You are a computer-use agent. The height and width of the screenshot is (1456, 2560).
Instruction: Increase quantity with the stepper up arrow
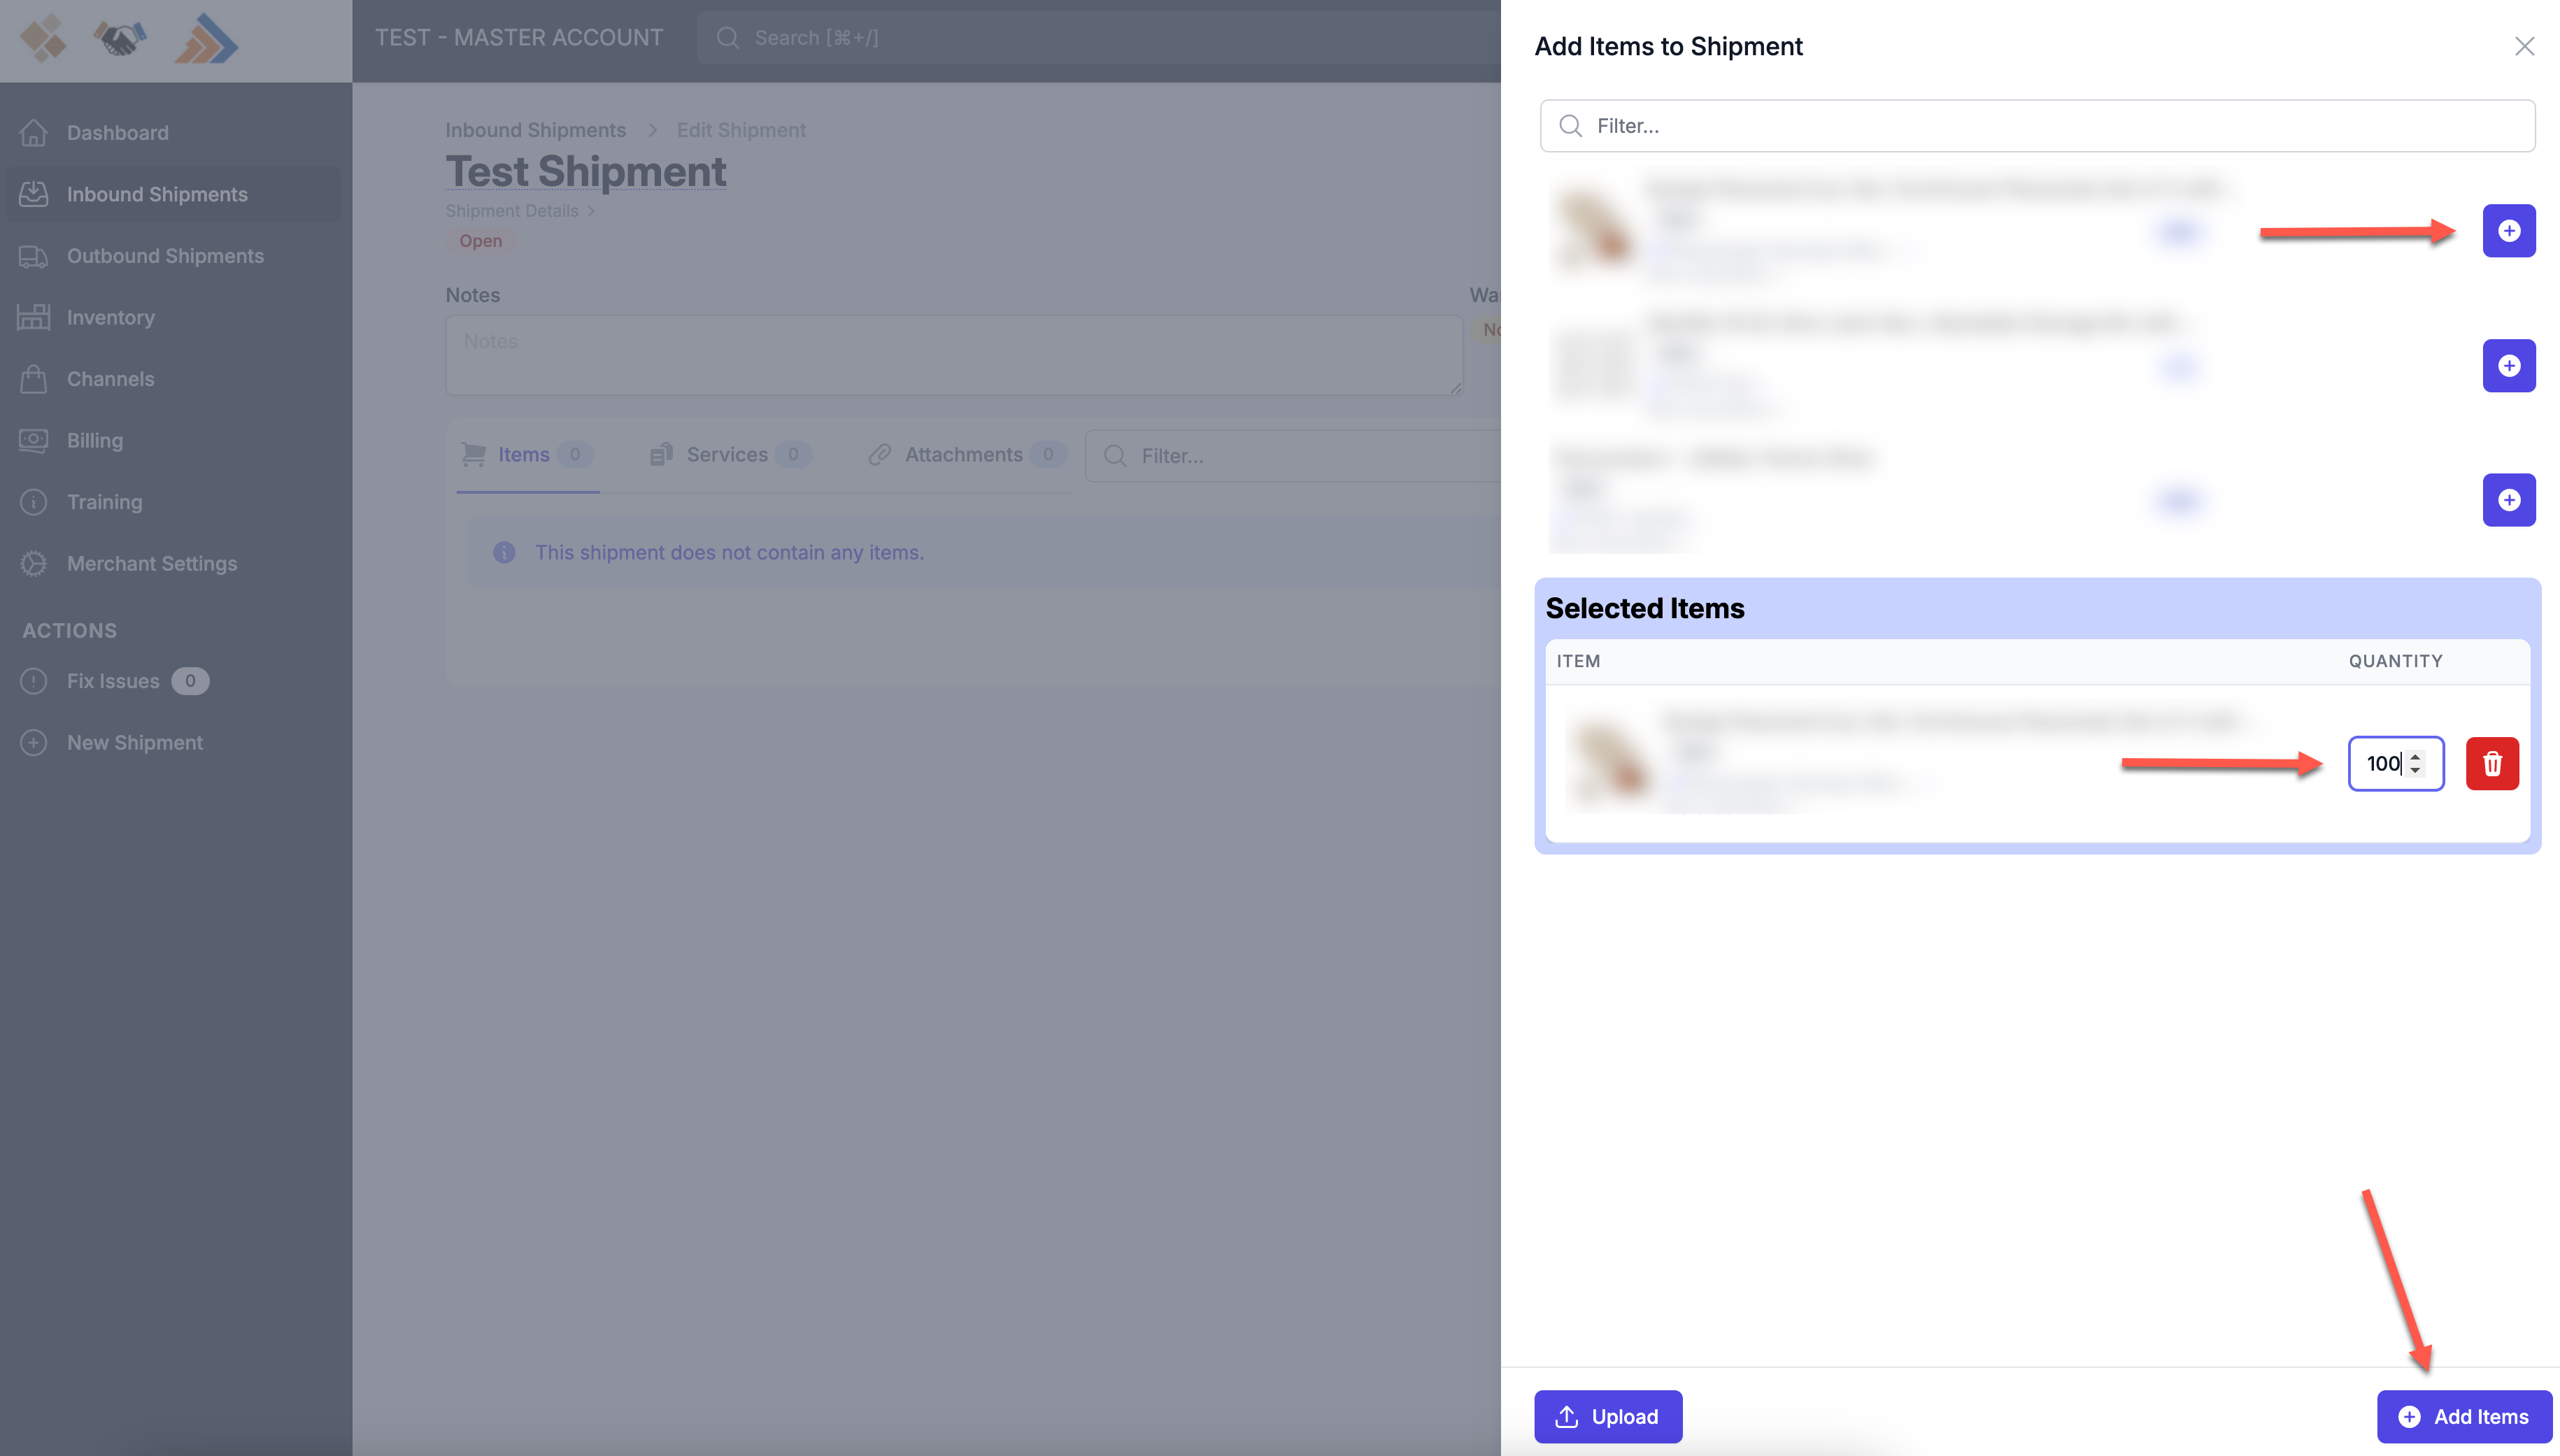click(x=2415, y=757)
